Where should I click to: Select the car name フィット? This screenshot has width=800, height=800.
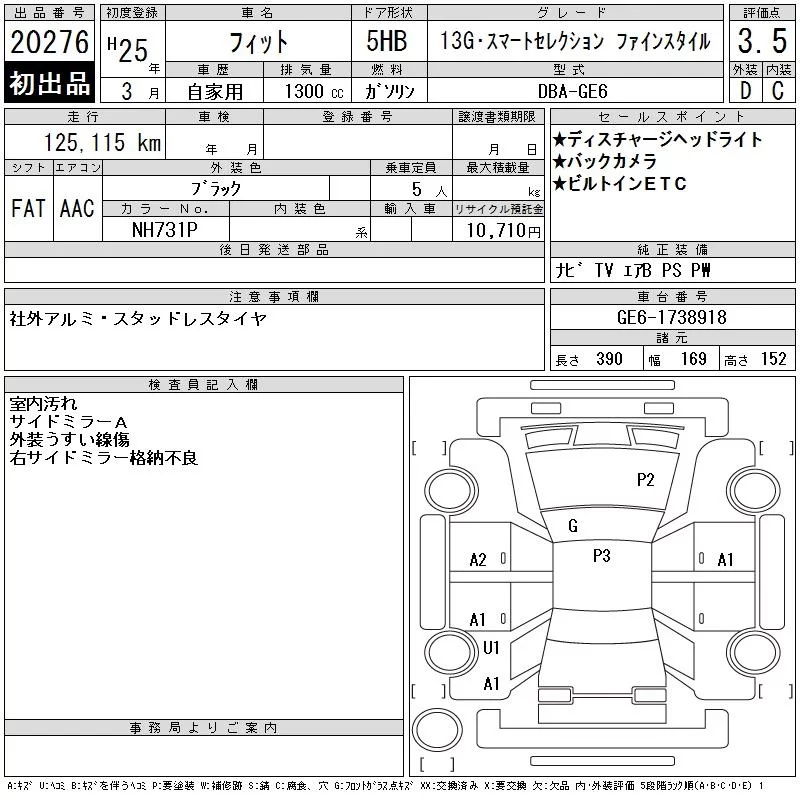click(259, 42)
